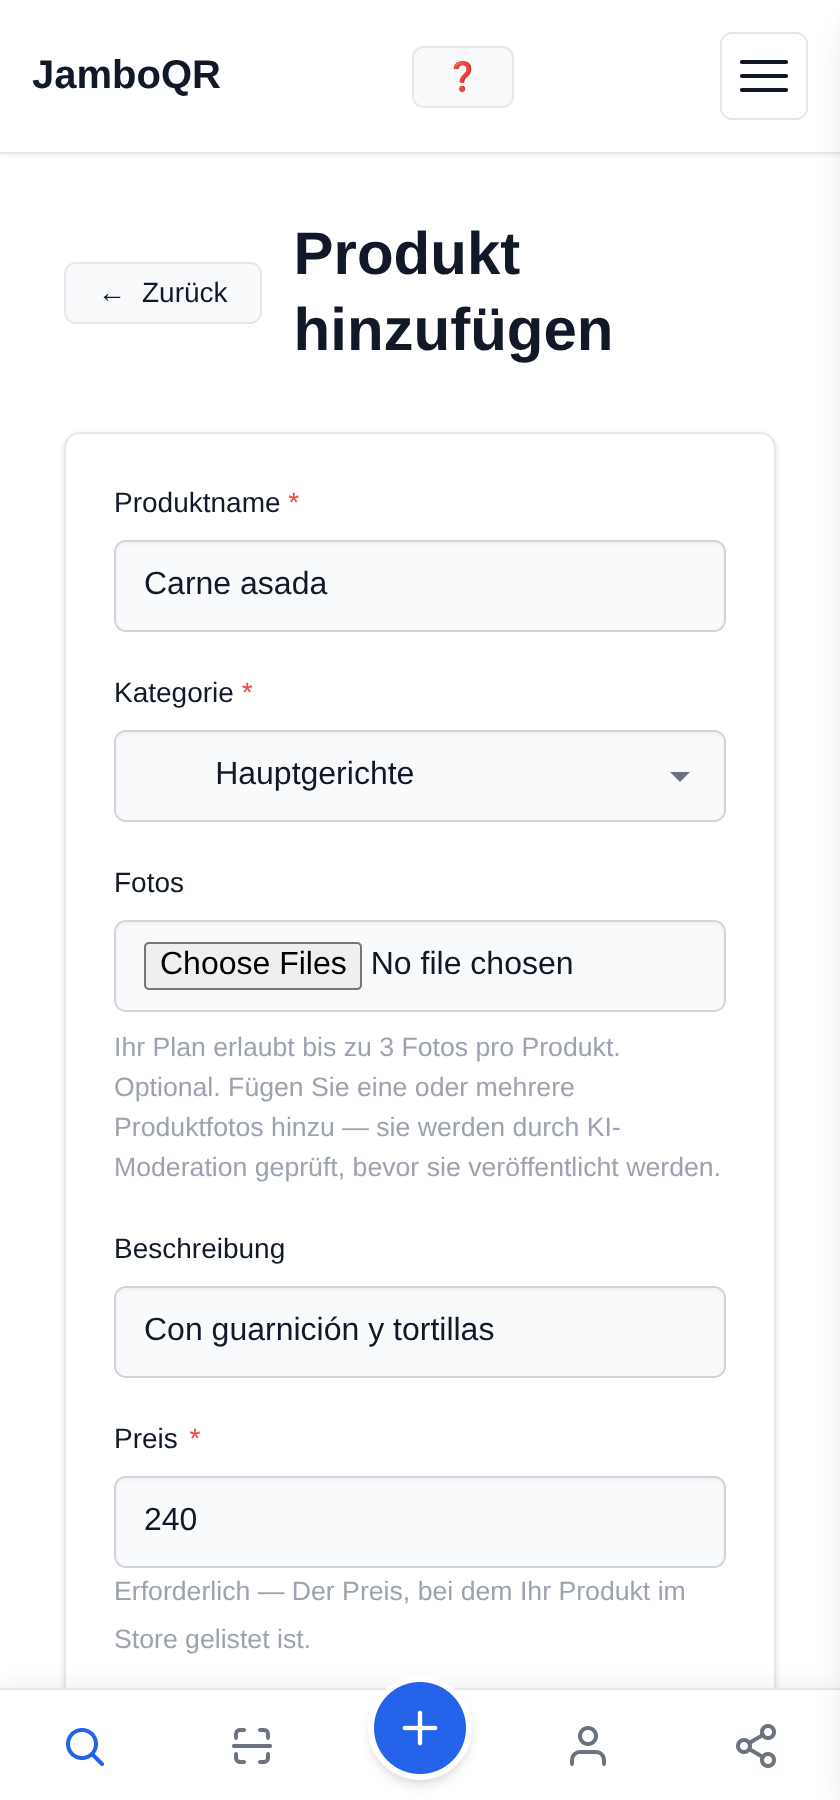This screenshot has width=840, height=1800.
Task: Click the JamboQR logo
Action: click(126, 75)
